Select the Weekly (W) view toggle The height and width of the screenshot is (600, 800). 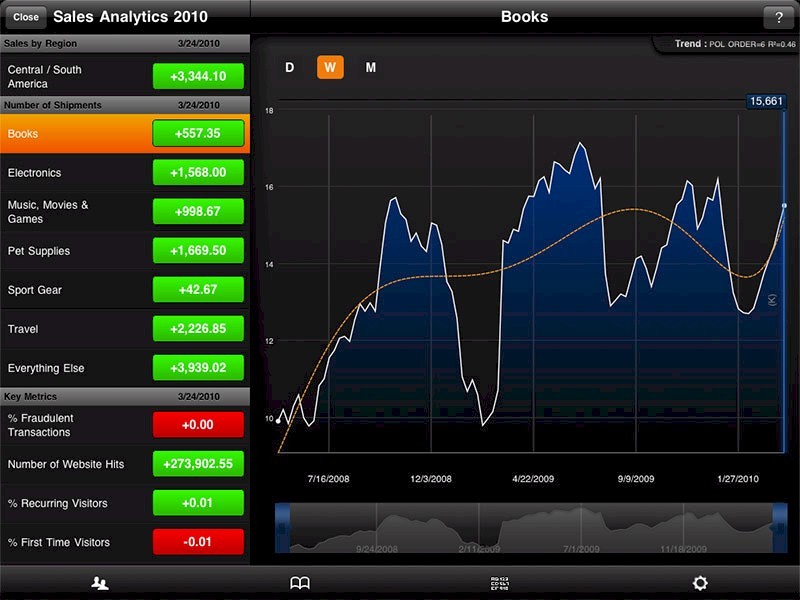click(x=330, y=67)
